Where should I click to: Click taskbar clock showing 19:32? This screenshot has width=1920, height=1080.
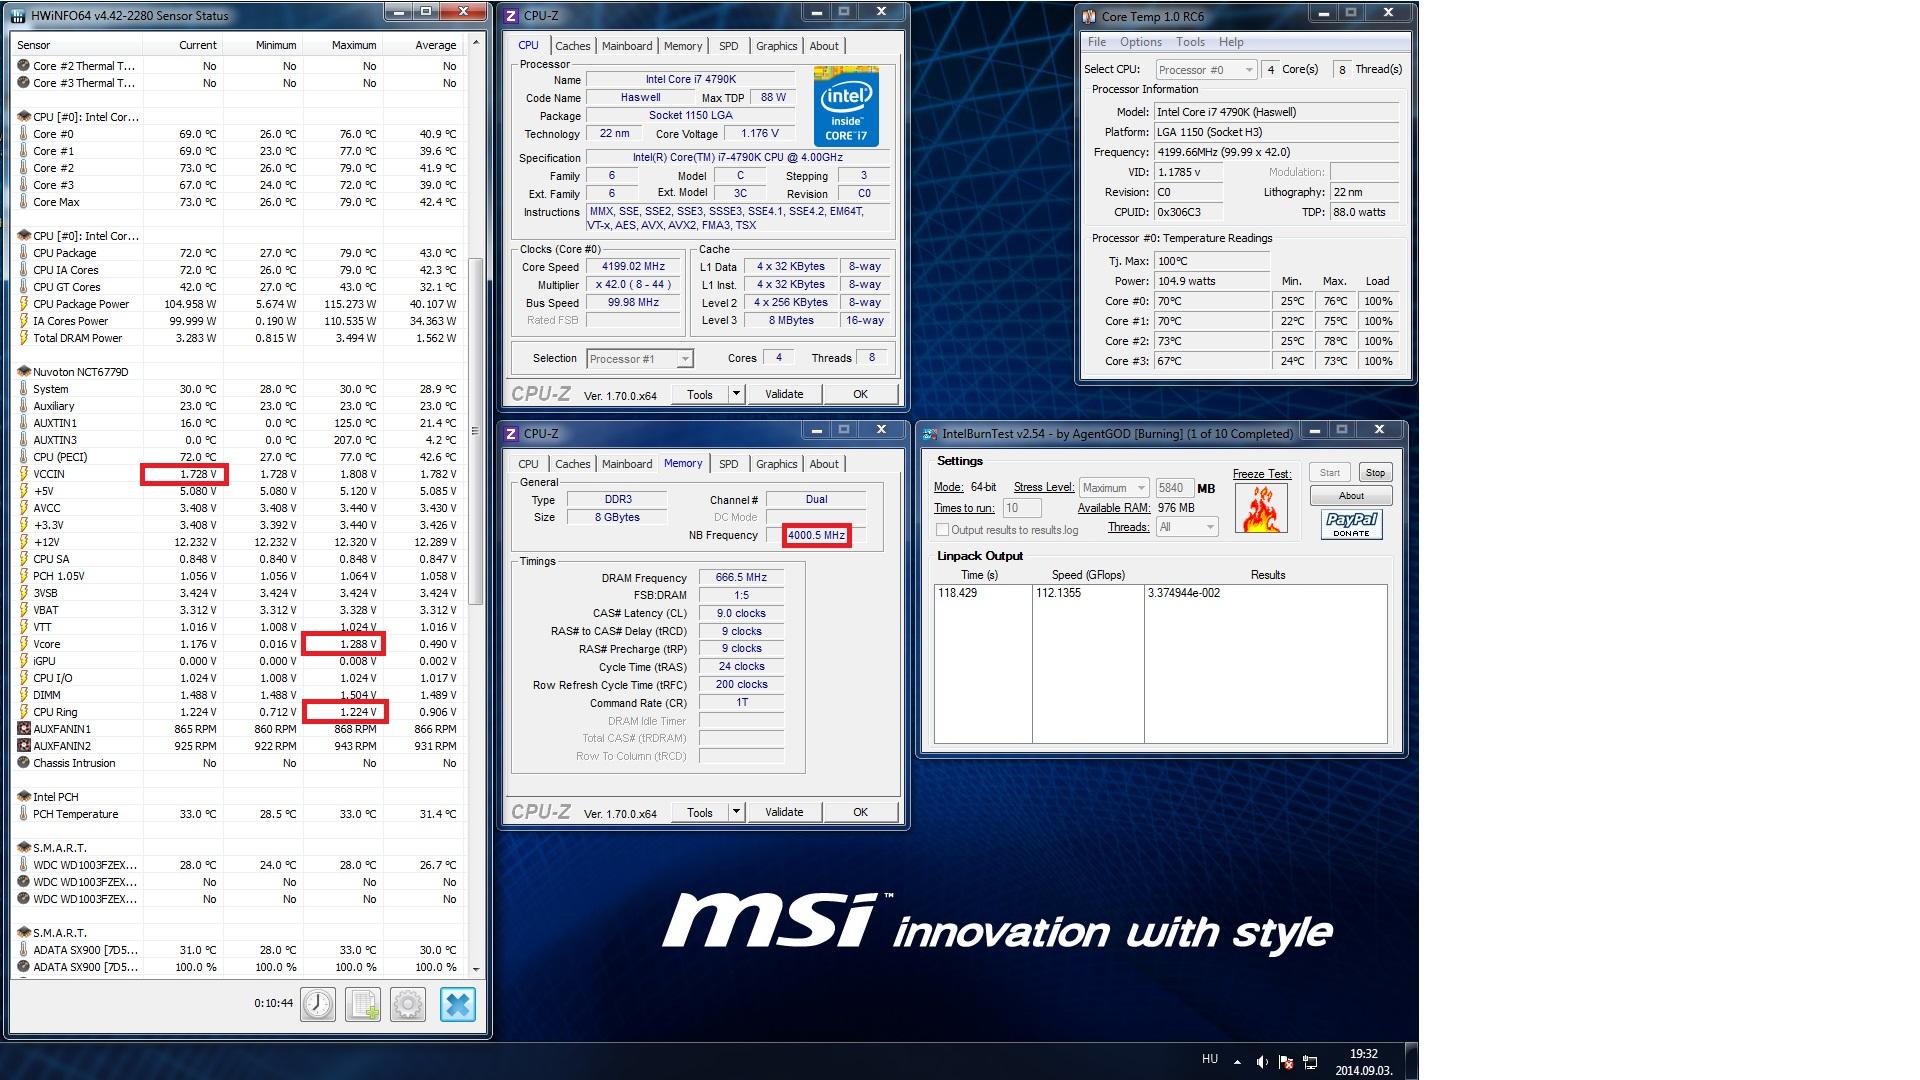click(1363, 1062)
